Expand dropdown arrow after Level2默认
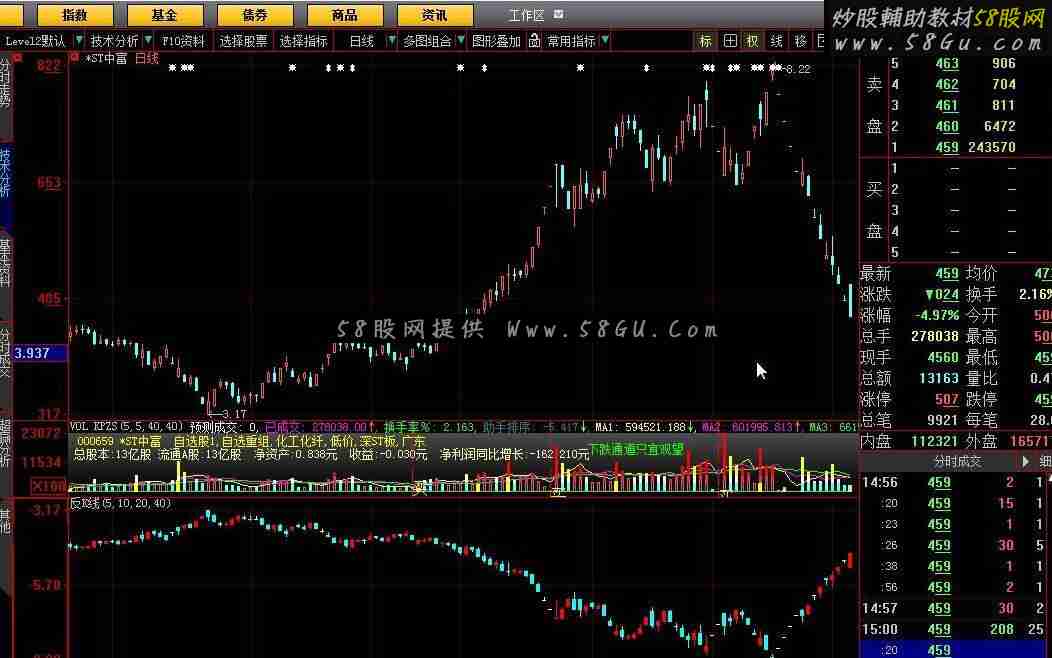1052x658 pixels. 78,41
